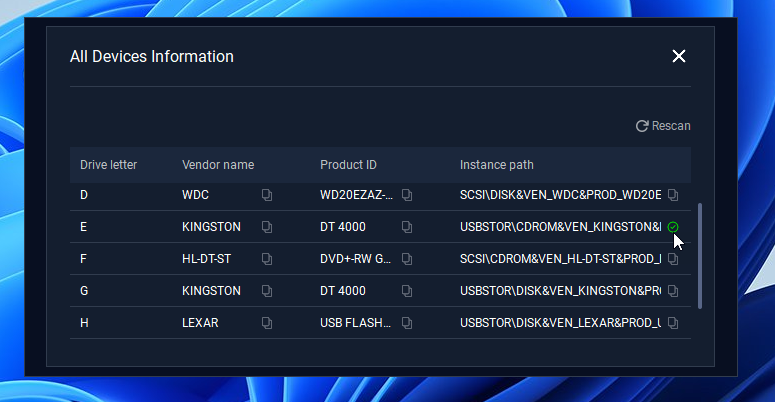Copy the LEXAR vendor name
775x402 pixels.
pyautogui.click(x=267, y=323)
